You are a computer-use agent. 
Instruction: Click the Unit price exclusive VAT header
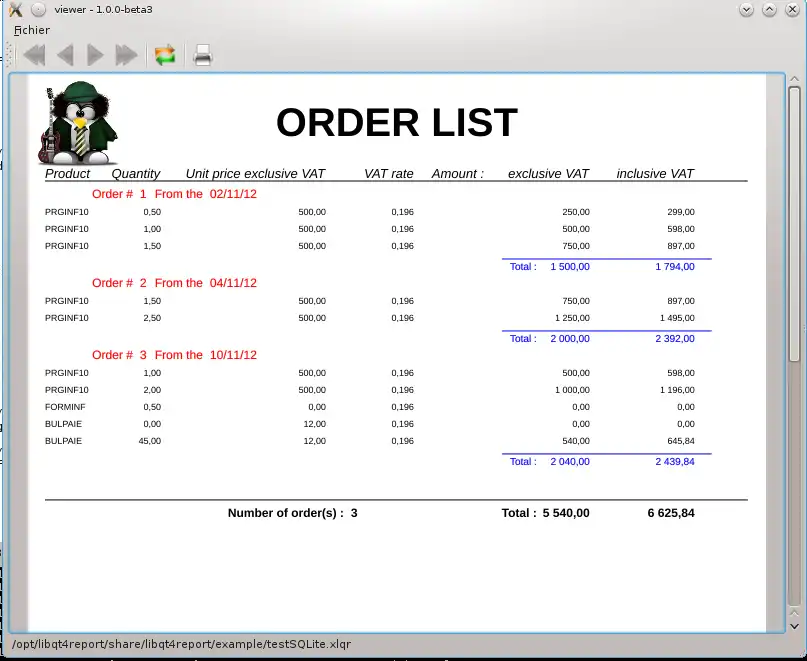pyautogui.click(x=255, y=173)
